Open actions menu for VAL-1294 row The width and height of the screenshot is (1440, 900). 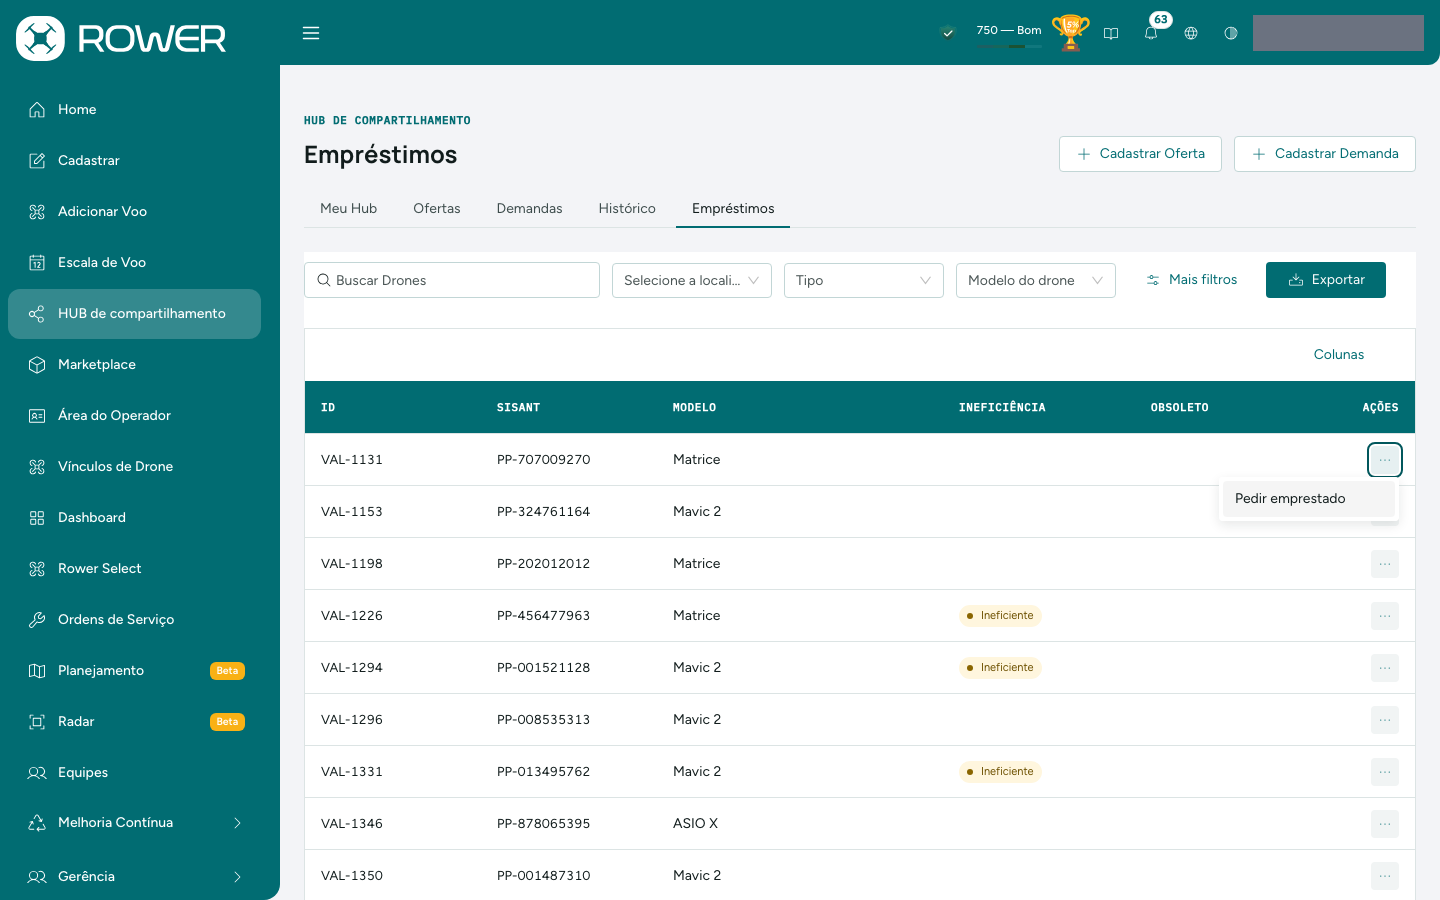coord(1385,668)
